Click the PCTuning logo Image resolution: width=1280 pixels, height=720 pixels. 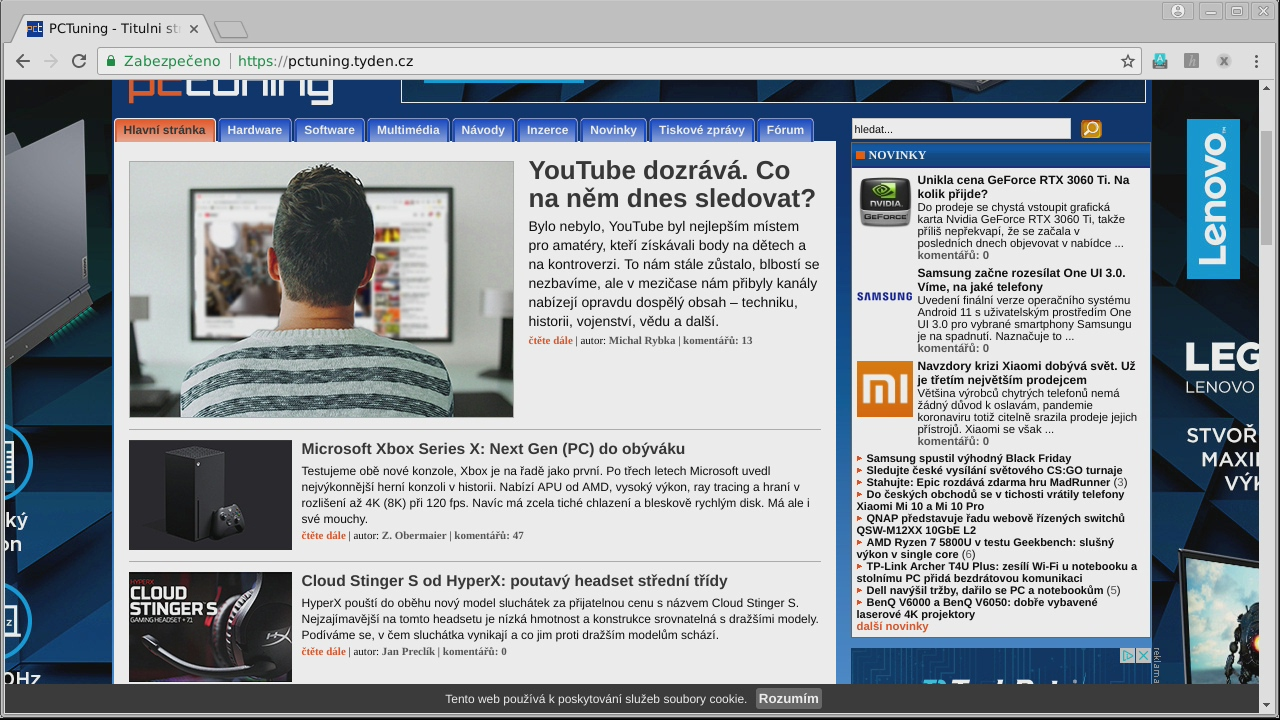click(x=230, y=90)
